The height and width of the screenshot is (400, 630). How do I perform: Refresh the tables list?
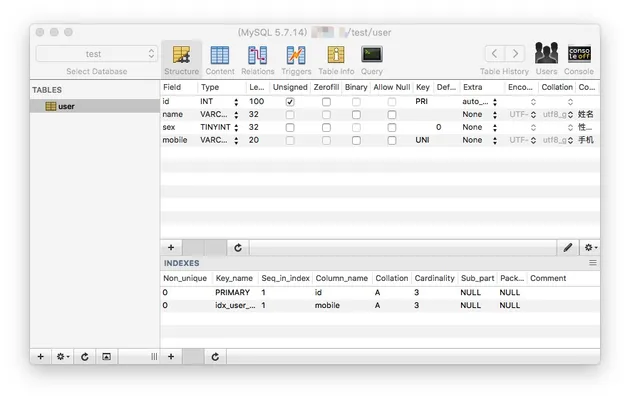[84, 357]
